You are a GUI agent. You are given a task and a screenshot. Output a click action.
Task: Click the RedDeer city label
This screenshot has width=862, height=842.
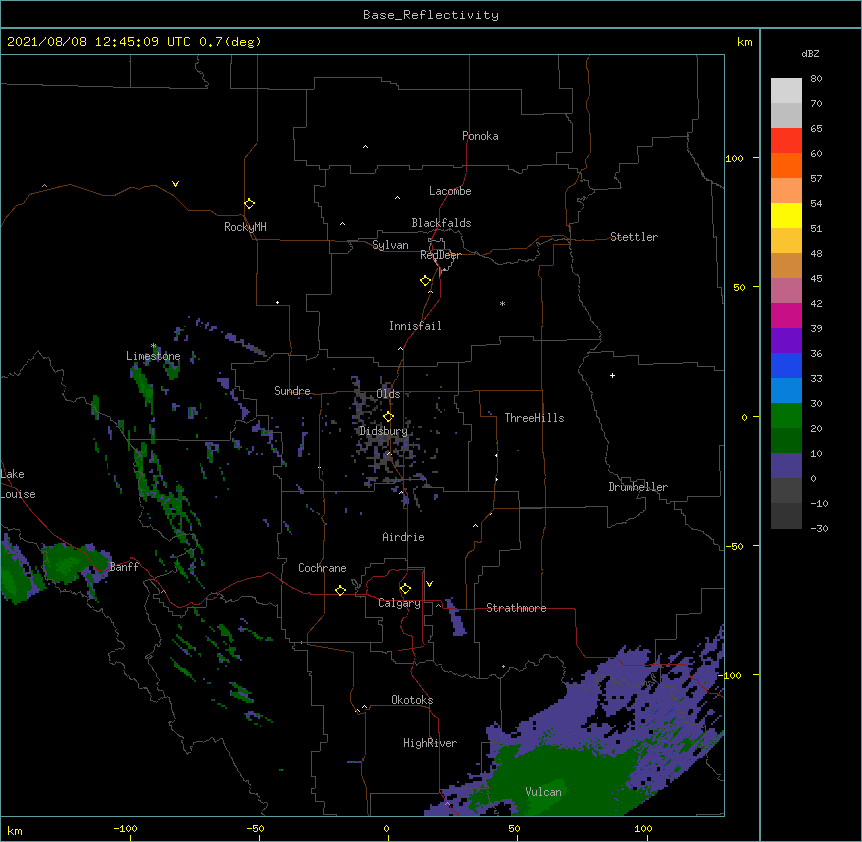[440, 255]
